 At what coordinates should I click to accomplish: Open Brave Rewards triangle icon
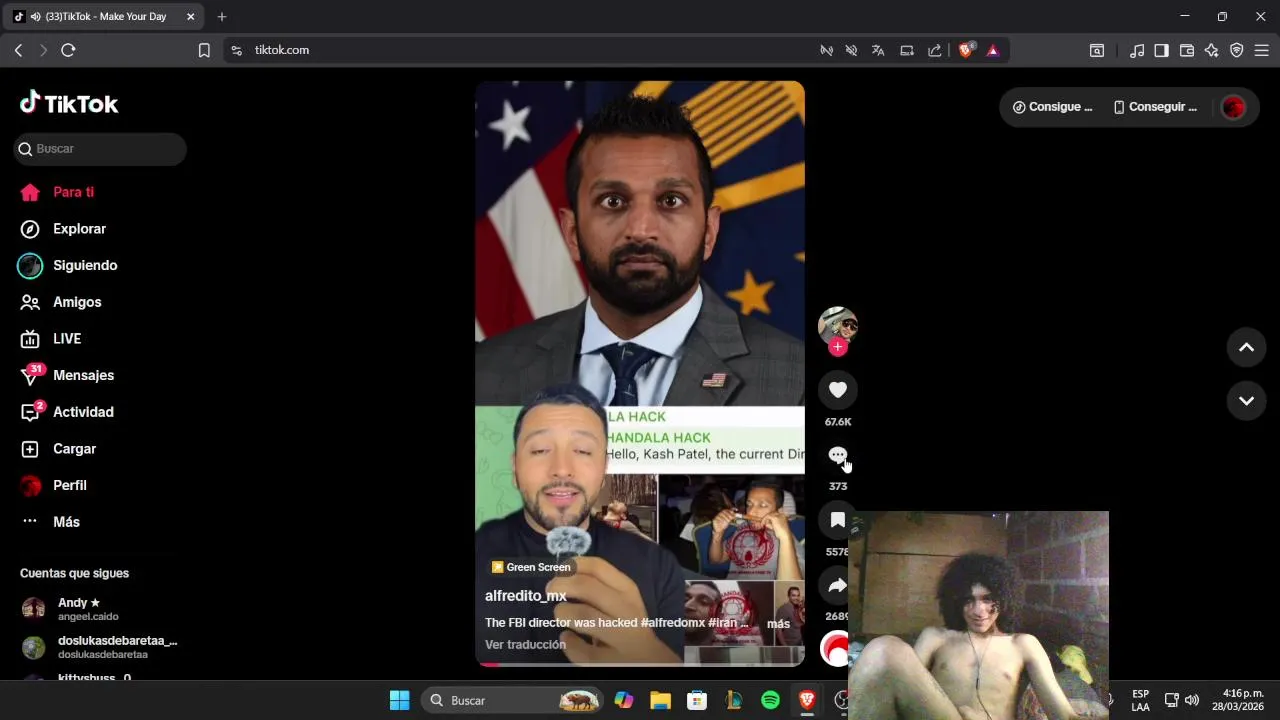[x=993, y=50]
